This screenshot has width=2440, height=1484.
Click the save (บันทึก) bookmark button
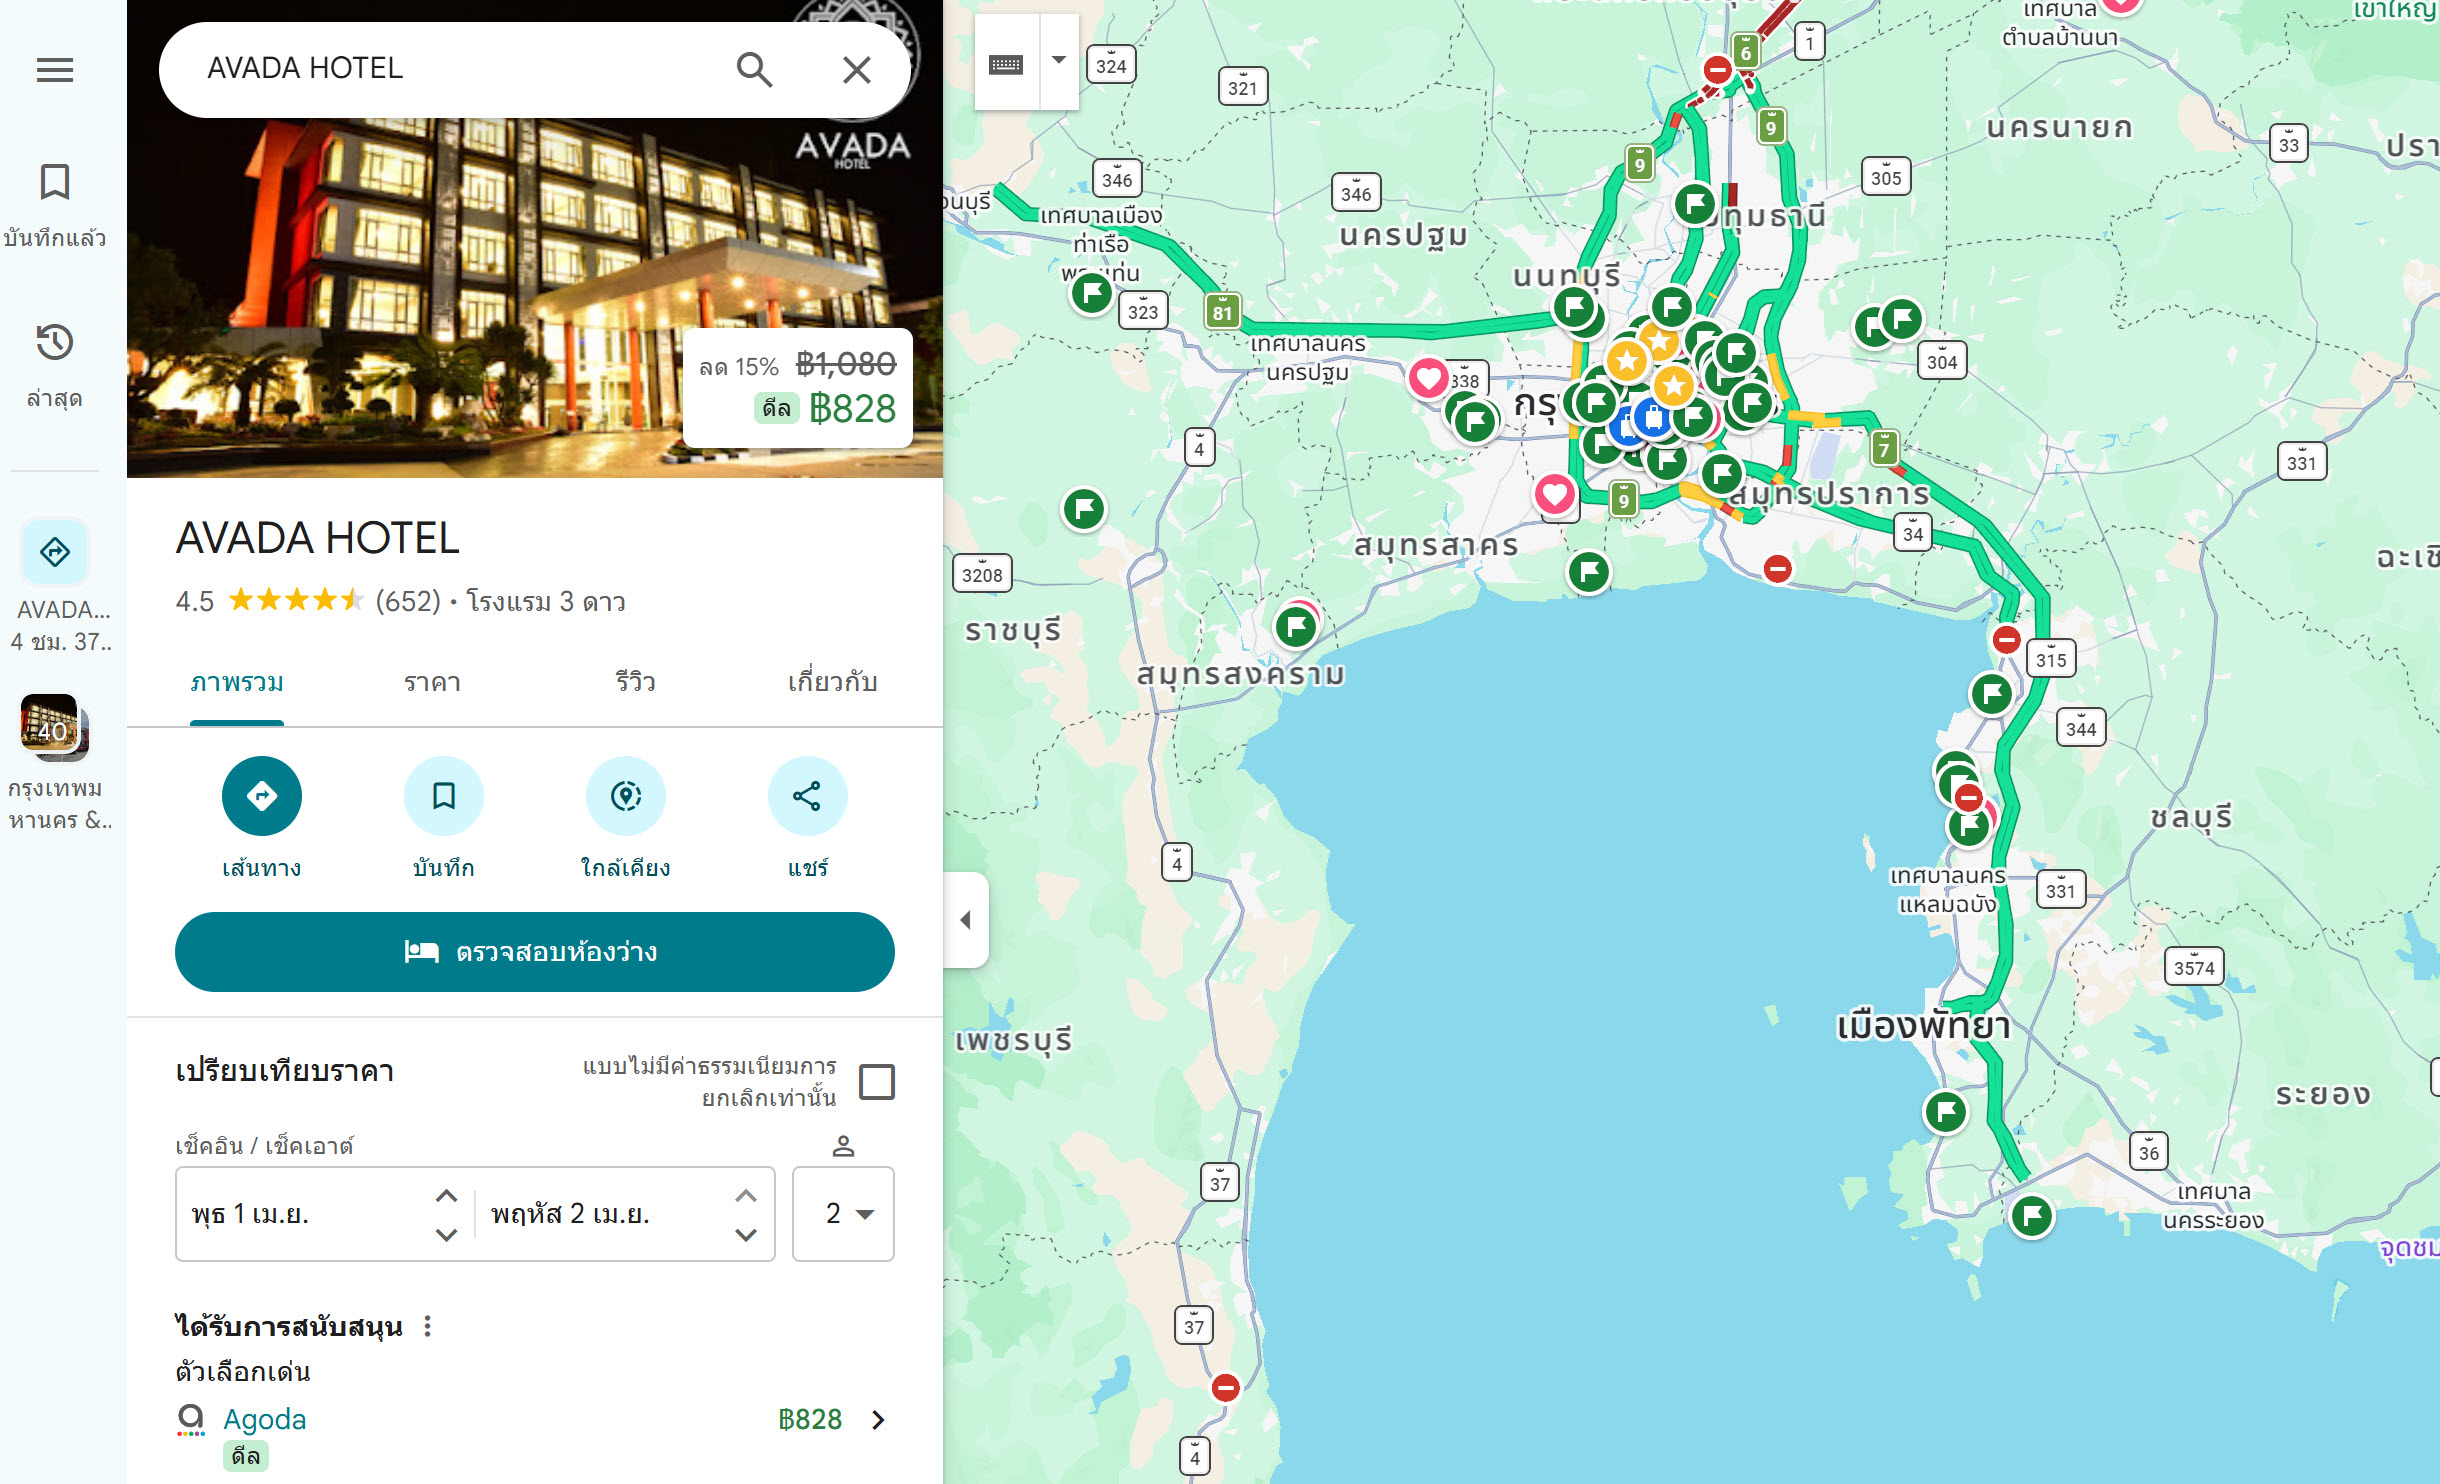(x=444, y=796)
